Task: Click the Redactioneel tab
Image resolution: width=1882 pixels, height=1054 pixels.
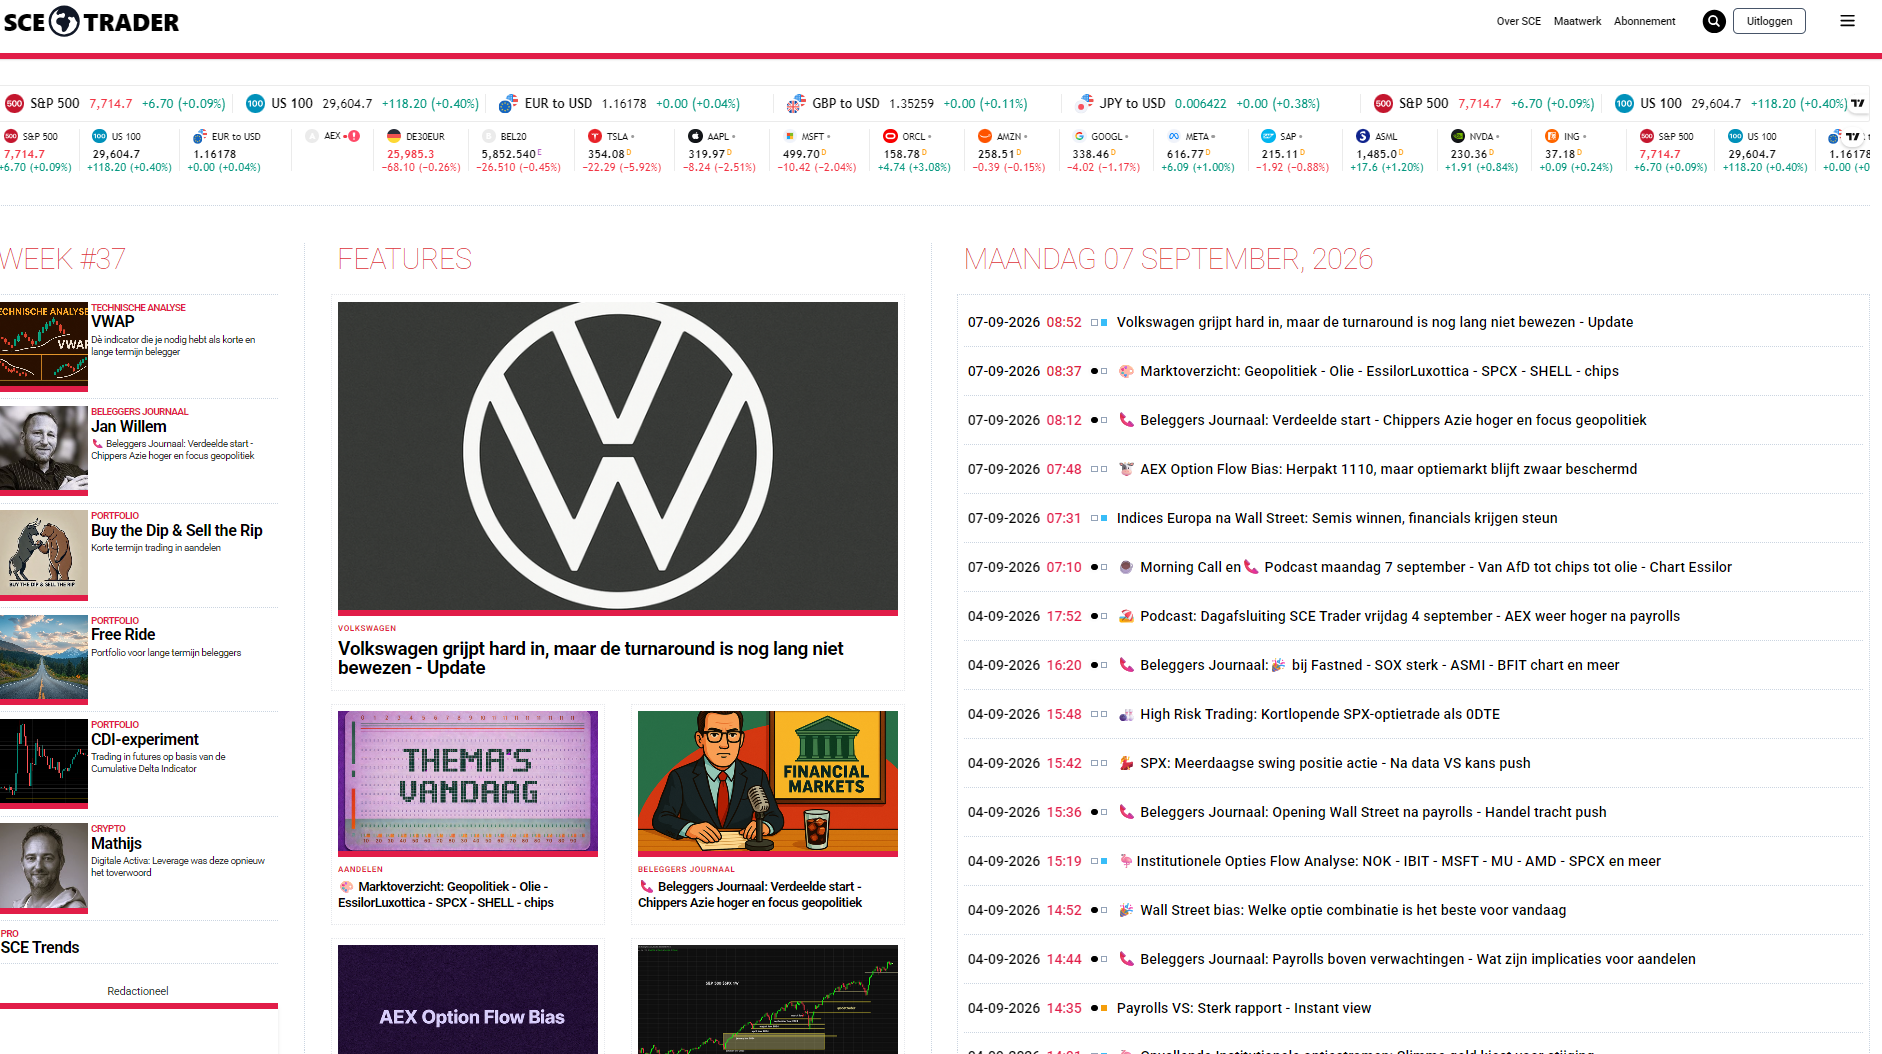Action: click(x=138, y=991)
